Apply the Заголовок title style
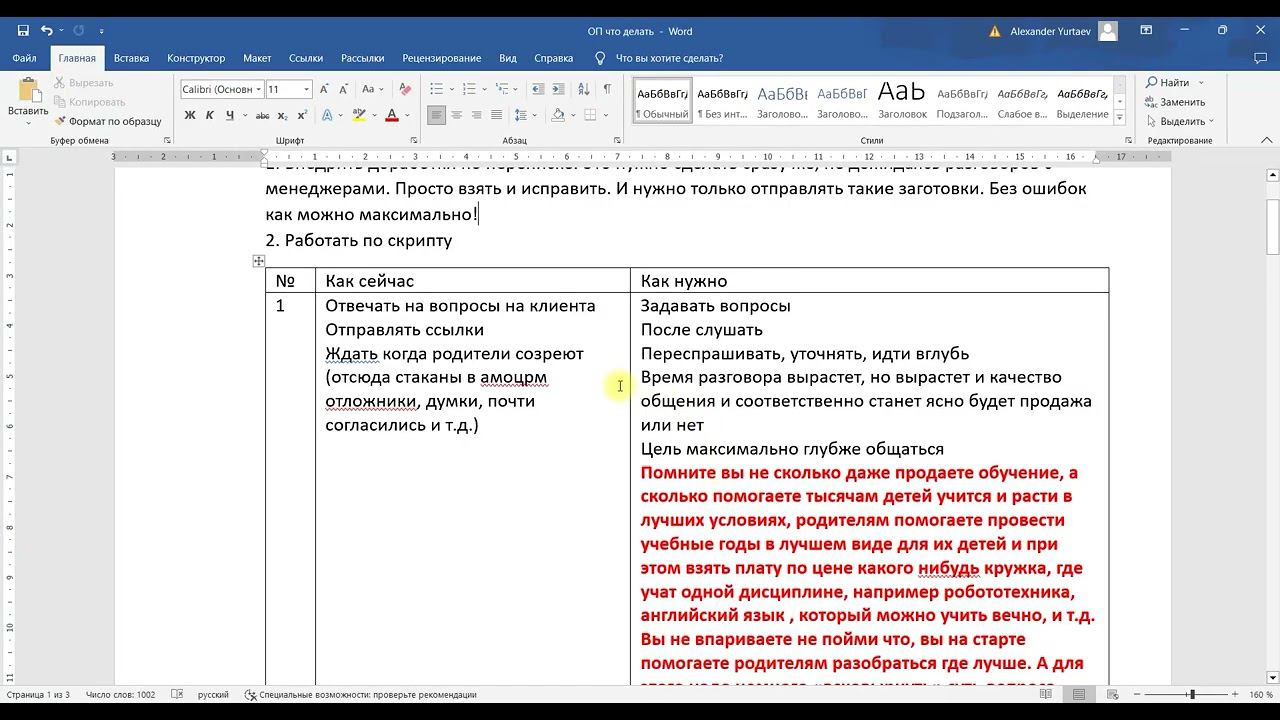The height and width of the screenshot is (720, 1280). [x=902, y=101]
